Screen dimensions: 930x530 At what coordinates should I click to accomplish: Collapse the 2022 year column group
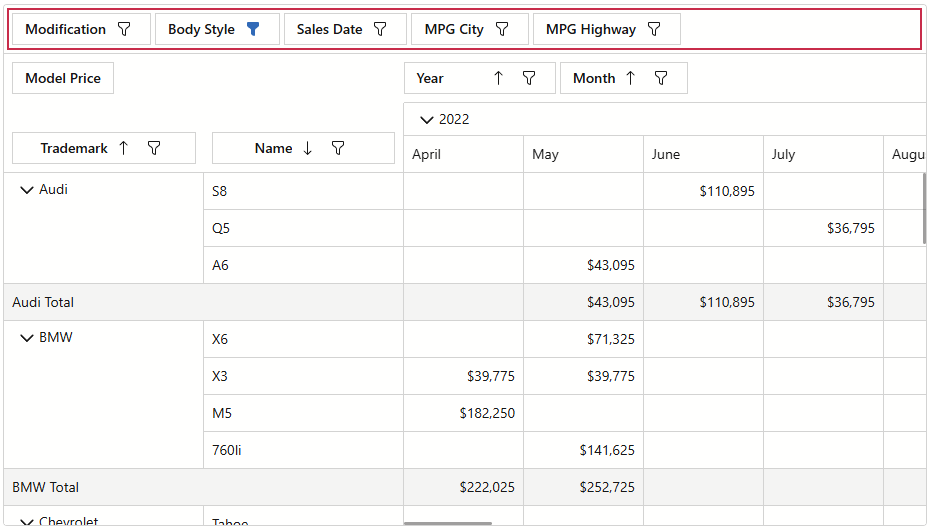pyautogui.click(x=427, y=120)
